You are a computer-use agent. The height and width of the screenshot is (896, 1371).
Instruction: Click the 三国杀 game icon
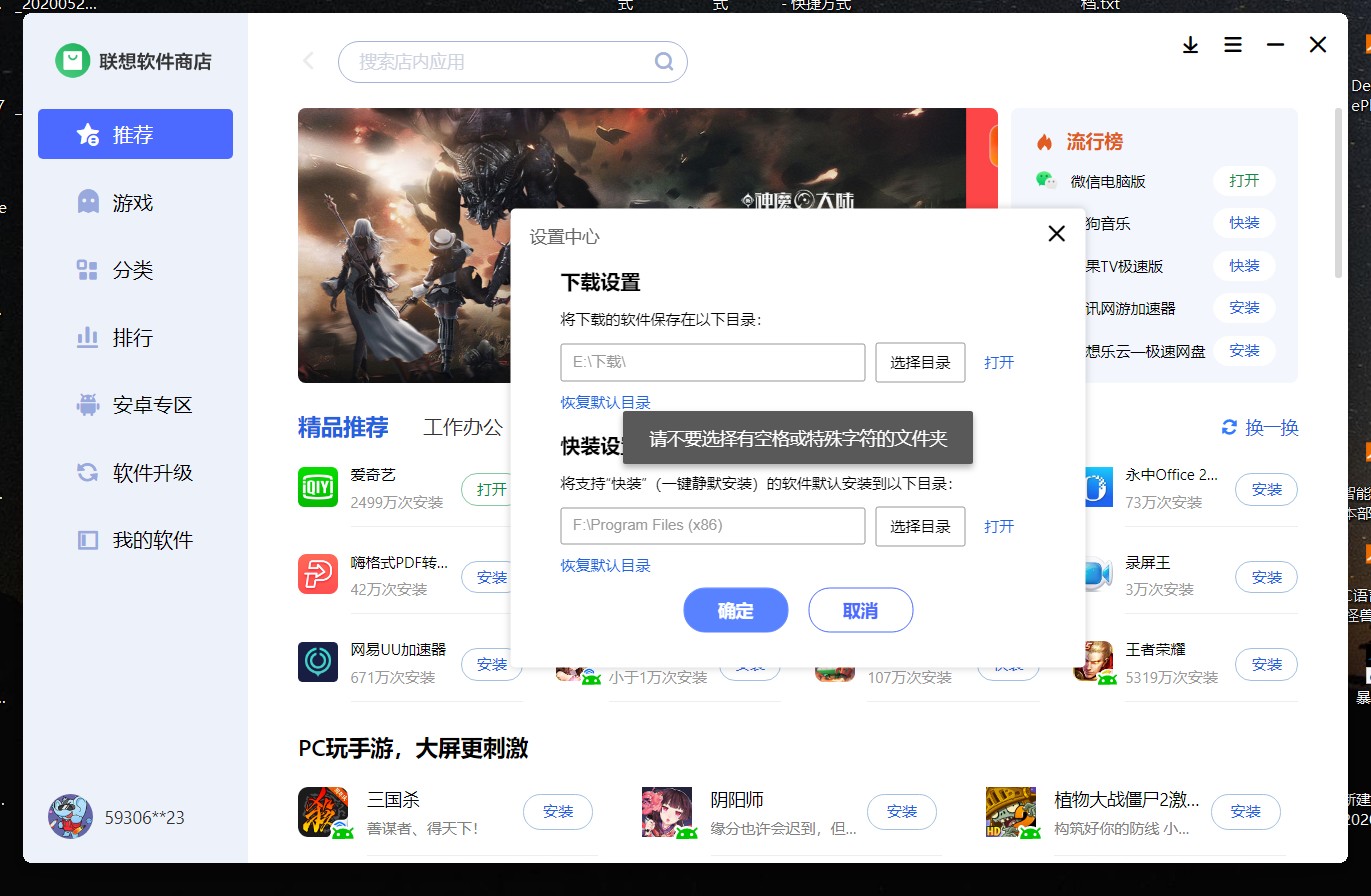coord(323,812)
